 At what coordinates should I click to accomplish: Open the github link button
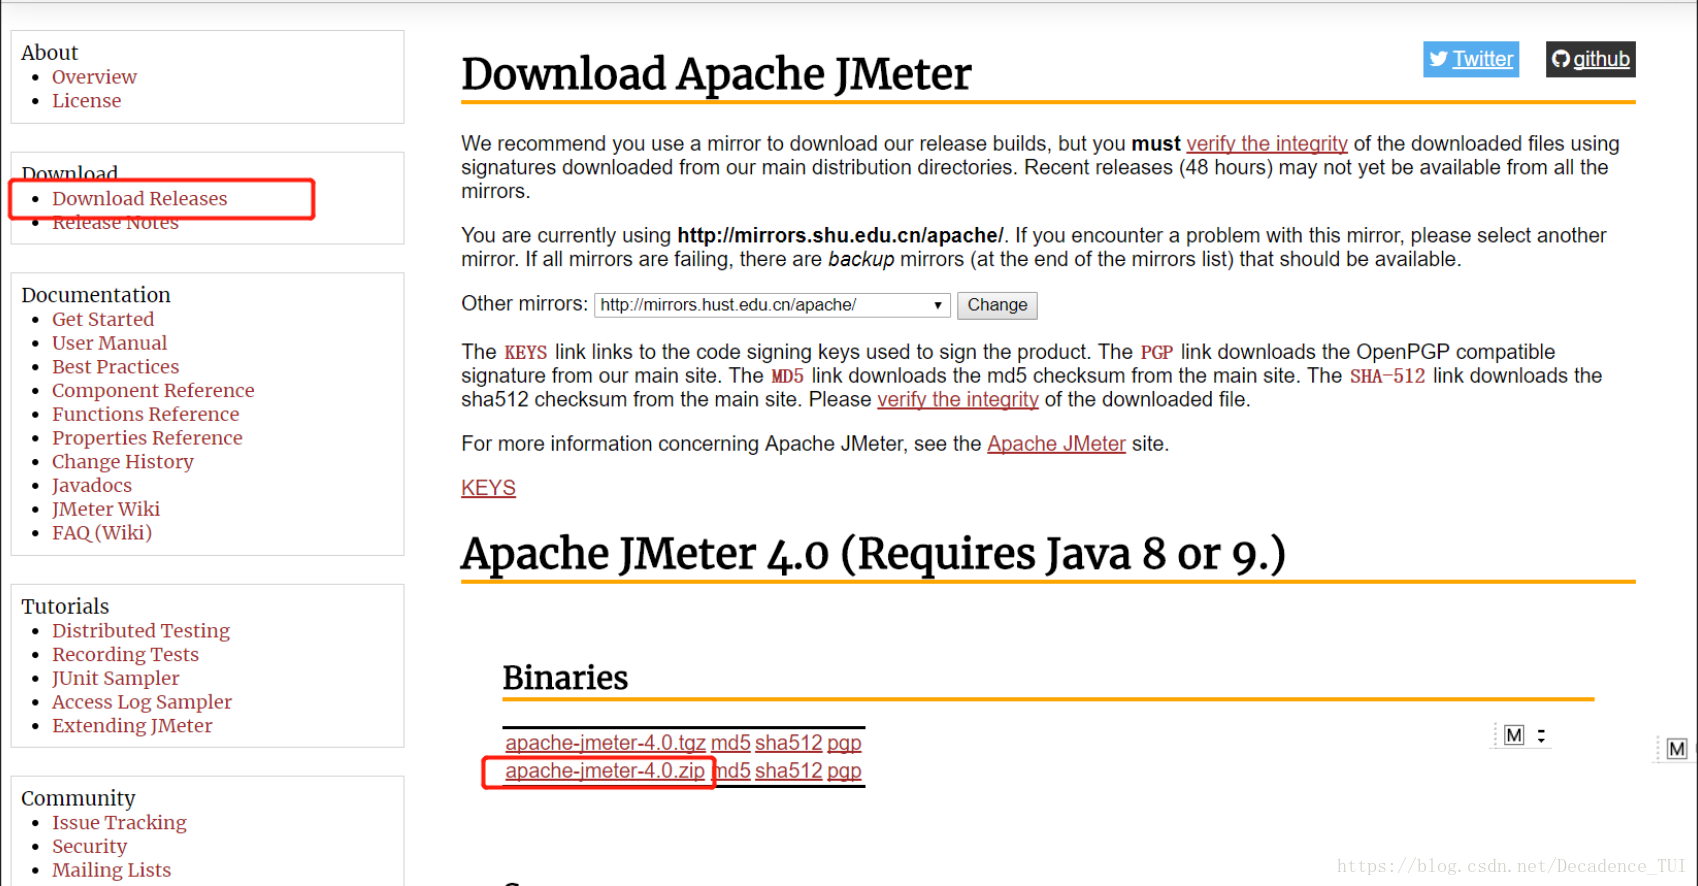click(x=1590, y=59)
